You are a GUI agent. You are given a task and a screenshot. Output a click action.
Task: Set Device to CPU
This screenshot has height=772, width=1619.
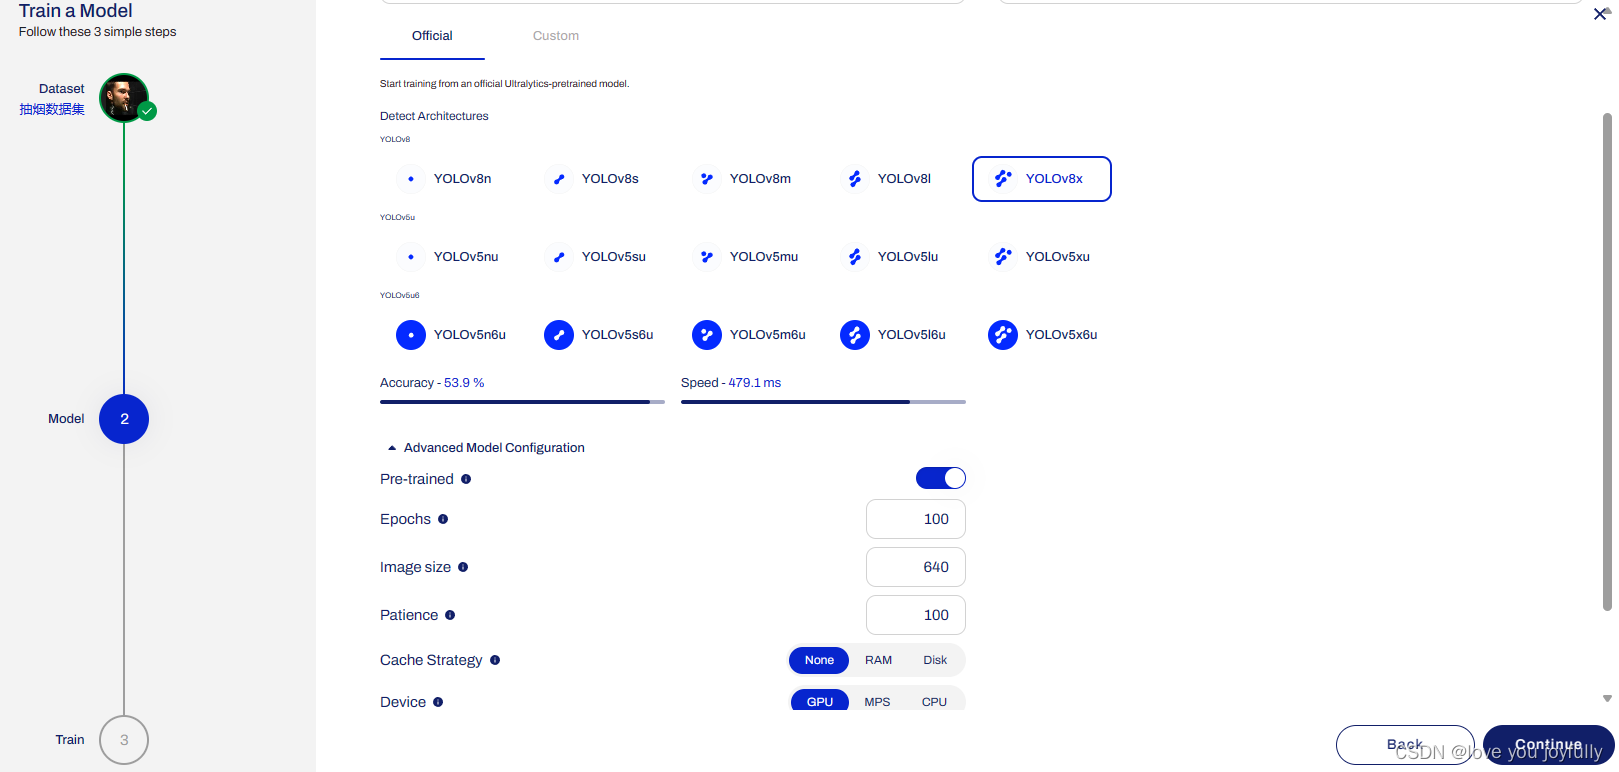point(934,701)
